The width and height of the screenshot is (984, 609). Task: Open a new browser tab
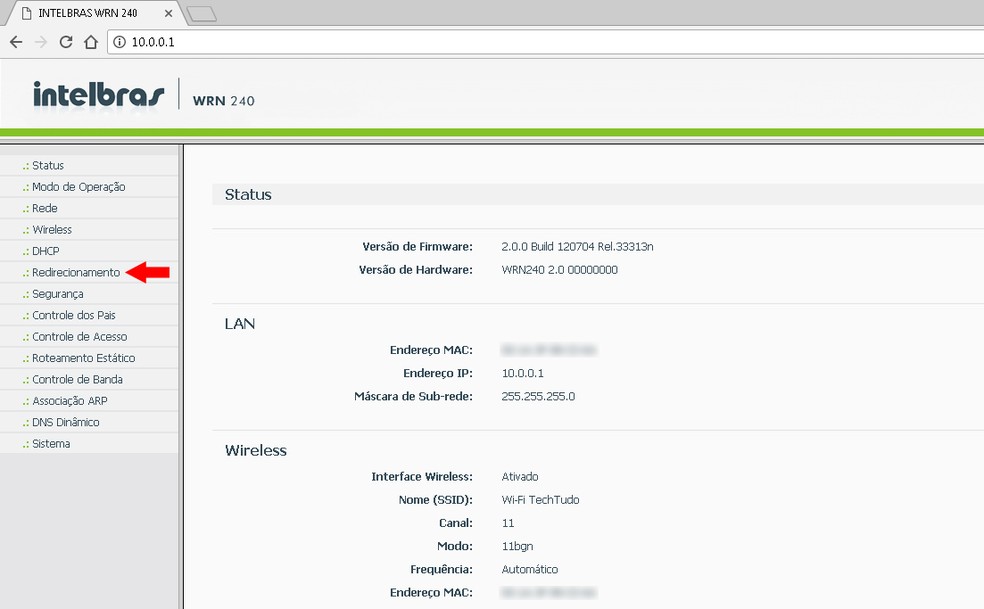(x=202, y=14)
